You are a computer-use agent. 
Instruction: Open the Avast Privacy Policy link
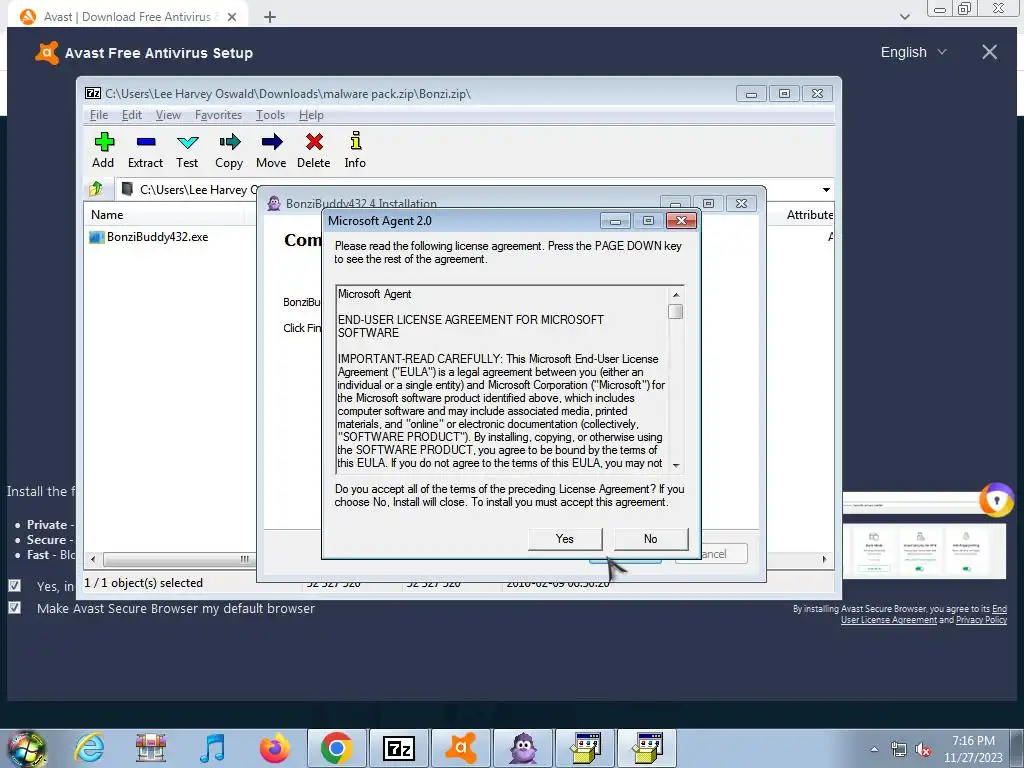tap(981, 620)
